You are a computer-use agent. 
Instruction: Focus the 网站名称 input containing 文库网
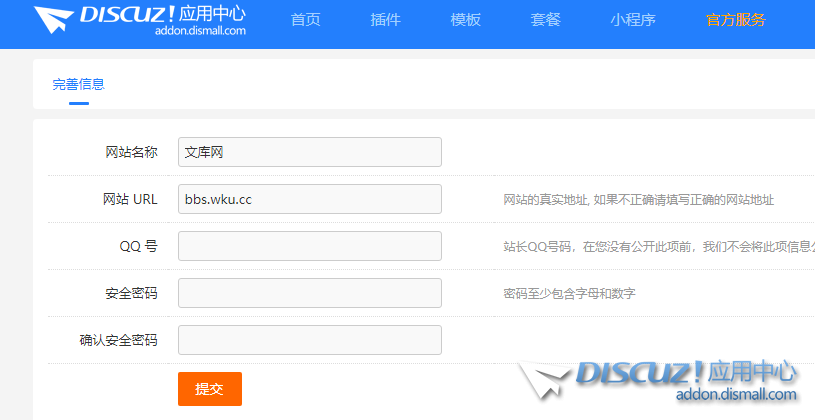[x=309, y=152]
